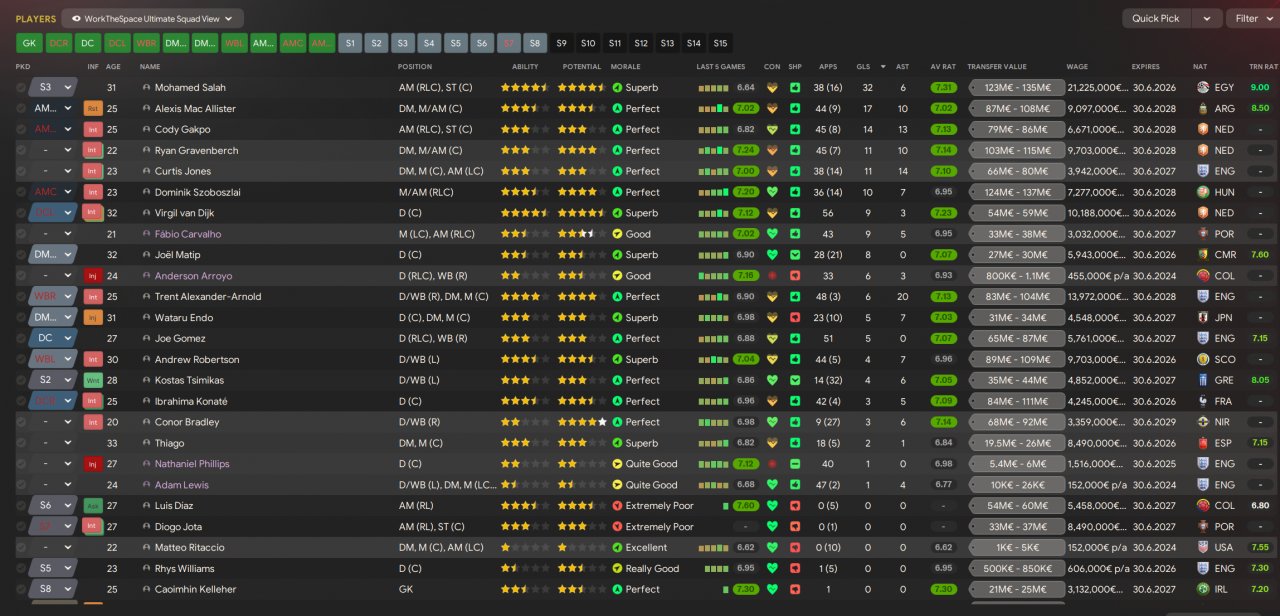Viewport: 1280px width, 616px height.
Task: Click Thiago's 19.5M€ - 26M€ transfer value bar
Action: click(1016, 443)
